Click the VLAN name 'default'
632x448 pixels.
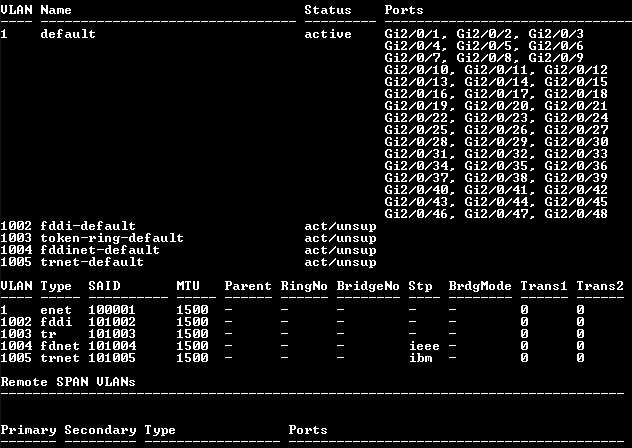click(x=68, y=34)
